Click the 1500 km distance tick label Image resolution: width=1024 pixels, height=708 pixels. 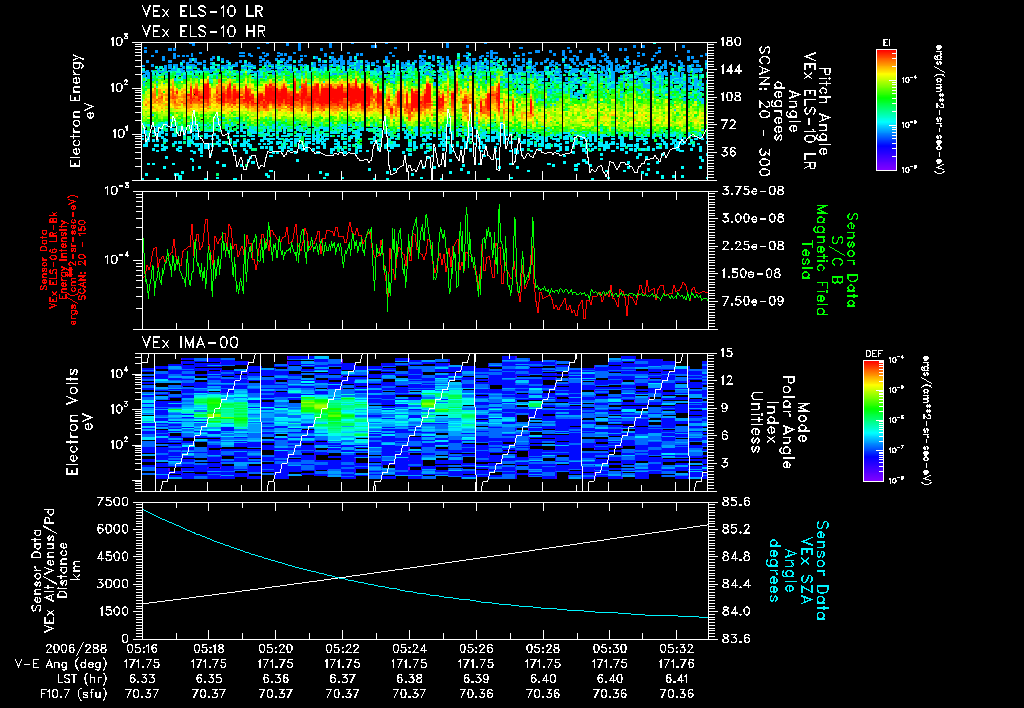112,611
